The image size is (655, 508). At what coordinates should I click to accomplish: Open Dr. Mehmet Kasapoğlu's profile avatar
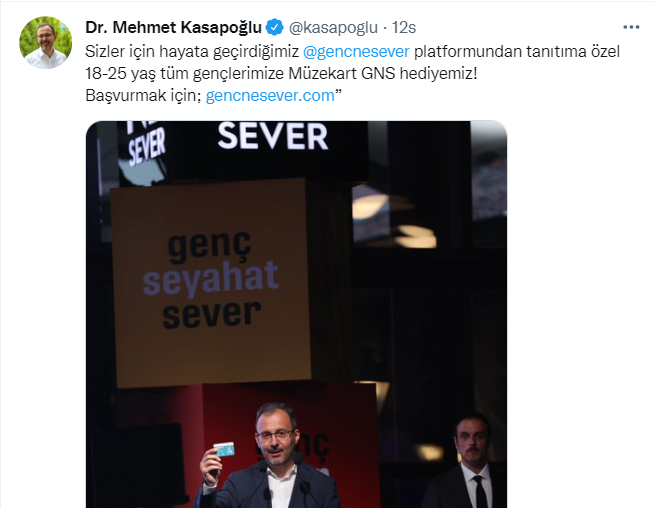(46, 42)
